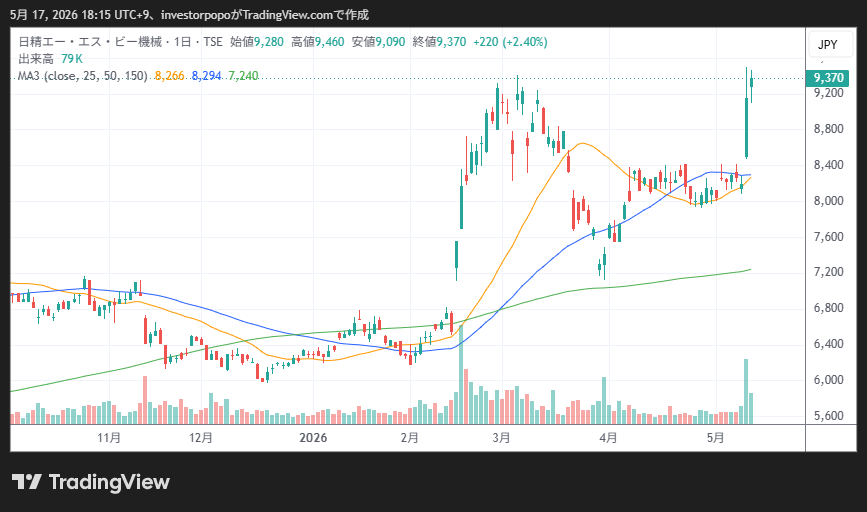Click the 終値9,370 close value in header

(439, 42)
